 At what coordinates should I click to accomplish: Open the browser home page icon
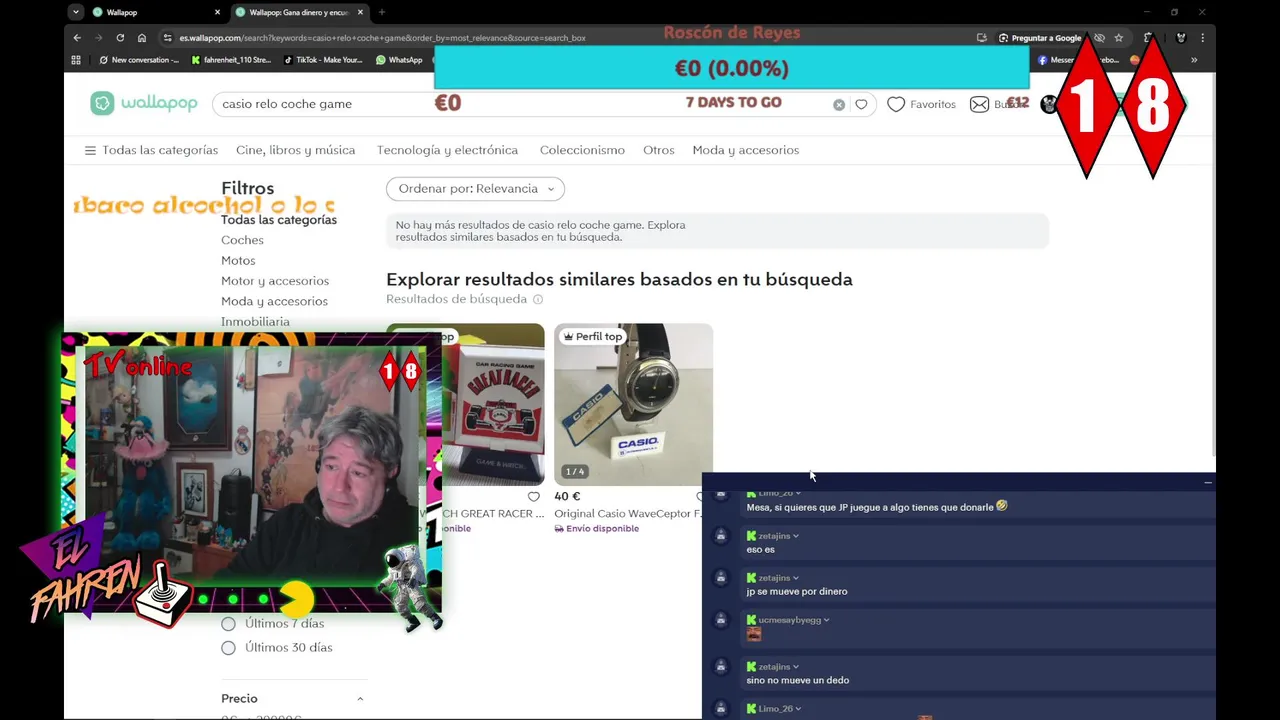click(x=142, y=38)
